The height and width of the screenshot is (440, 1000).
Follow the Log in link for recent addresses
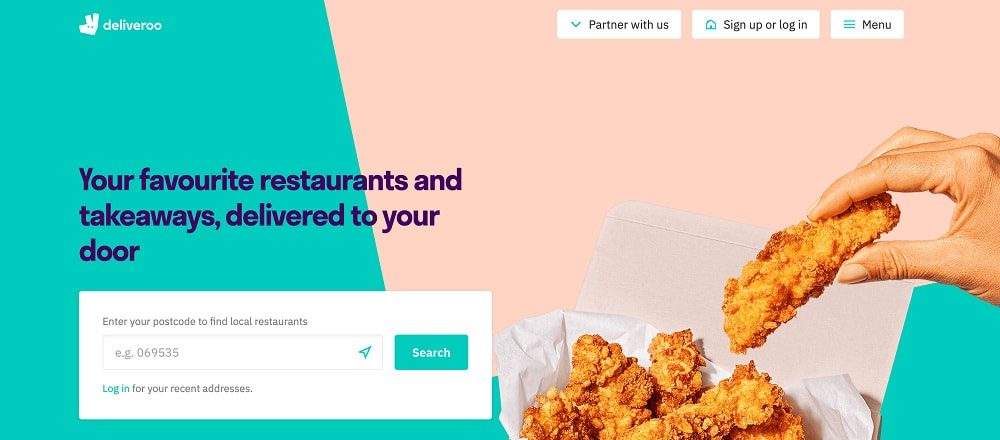[x=115, y=388]
